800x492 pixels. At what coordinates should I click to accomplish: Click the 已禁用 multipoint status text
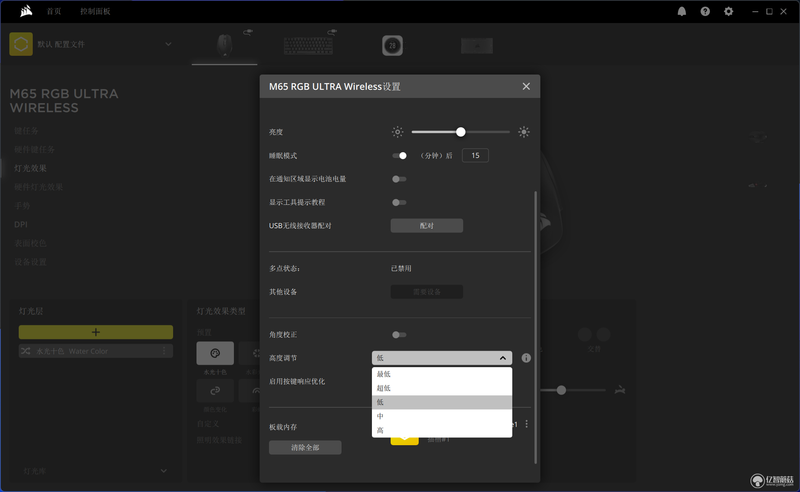tap(401, 268)
